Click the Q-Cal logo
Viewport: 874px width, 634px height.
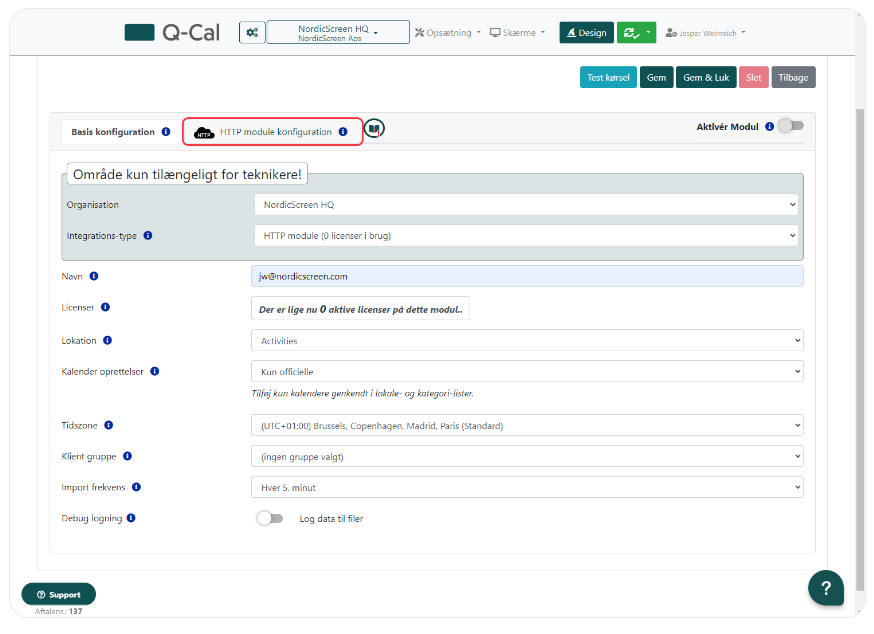pos(172,32)
